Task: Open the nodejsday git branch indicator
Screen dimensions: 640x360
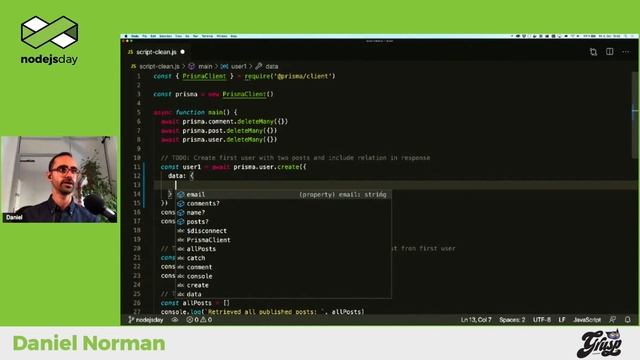Action: (146, 320)
